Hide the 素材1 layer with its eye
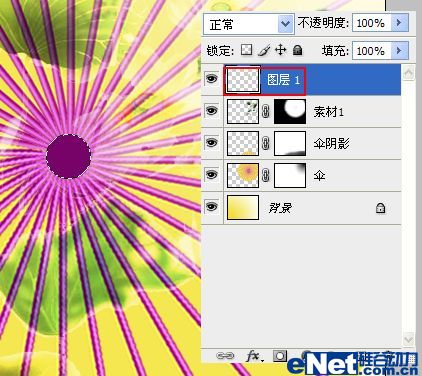Screen dimensions: 422x376 click(212, 111)
